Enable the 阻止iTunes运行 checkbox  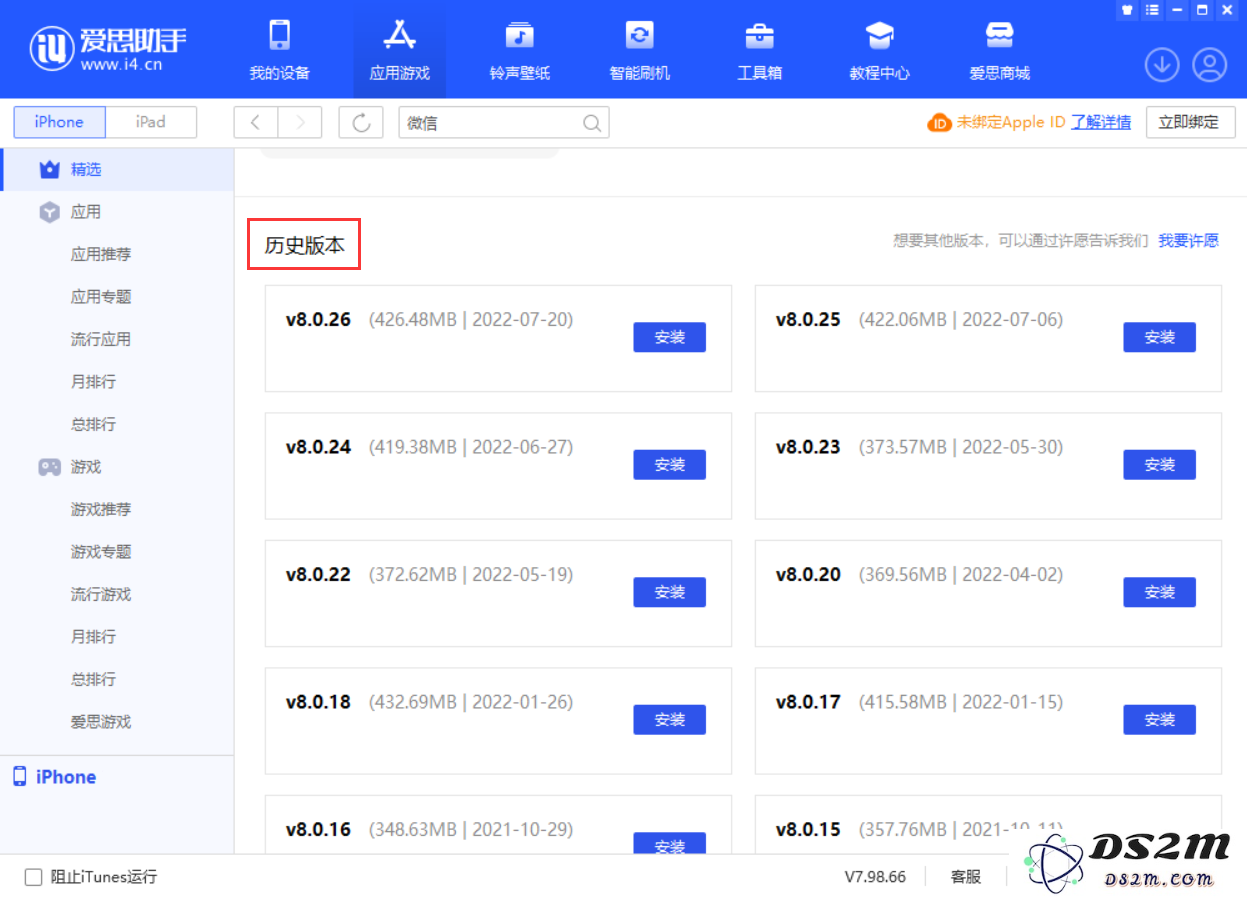[34, 877]
